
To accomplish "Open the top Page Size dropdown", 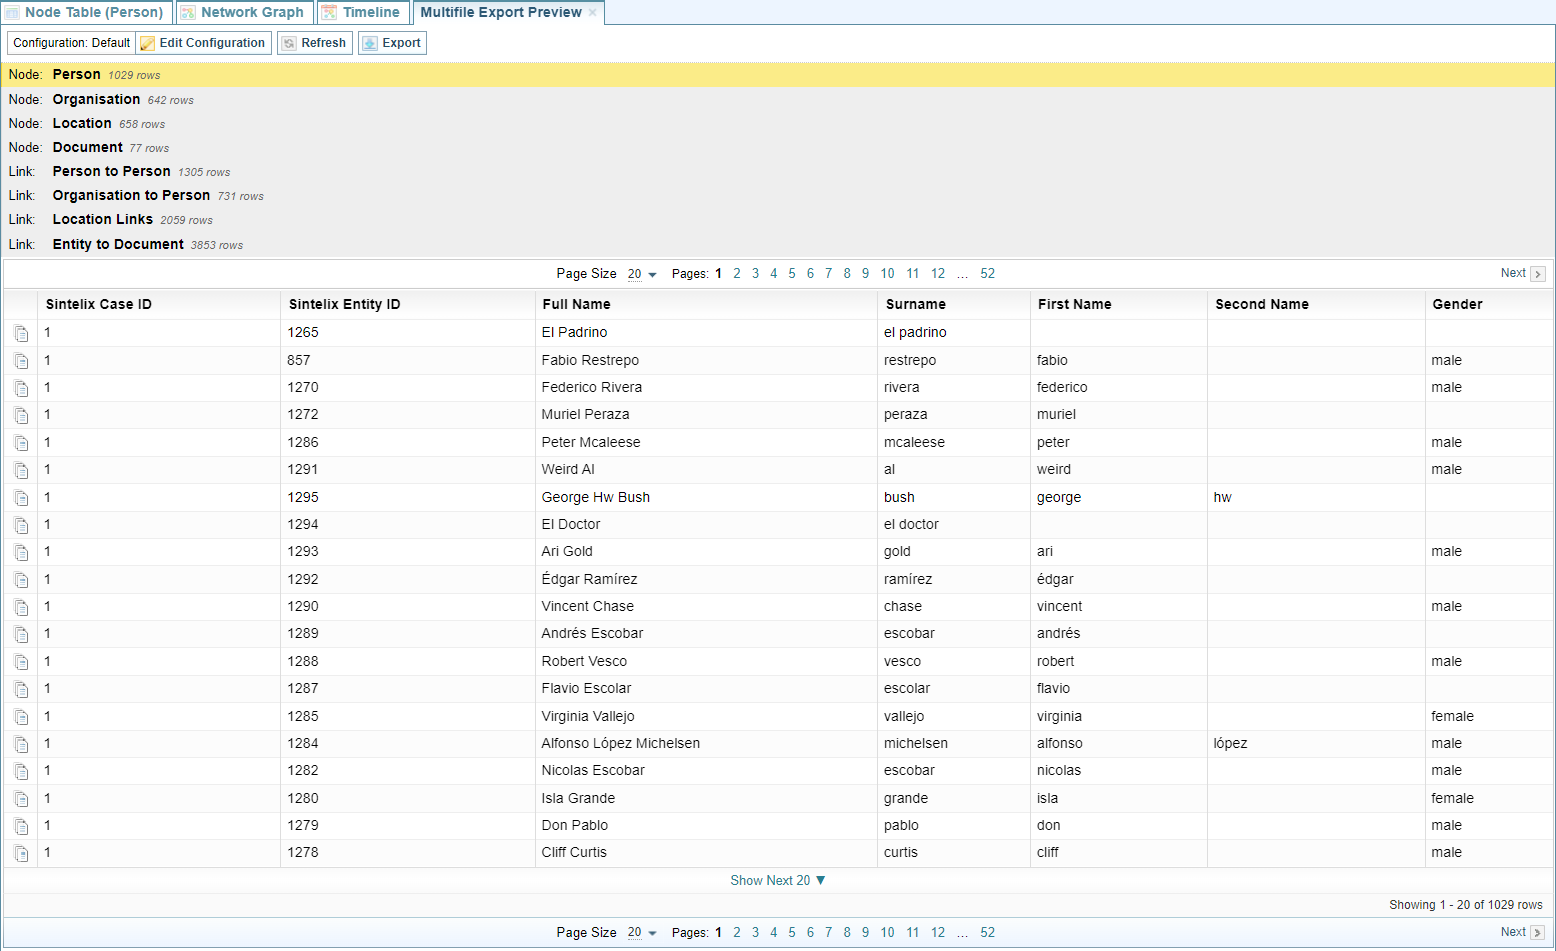I will click(x=641, y=274).
